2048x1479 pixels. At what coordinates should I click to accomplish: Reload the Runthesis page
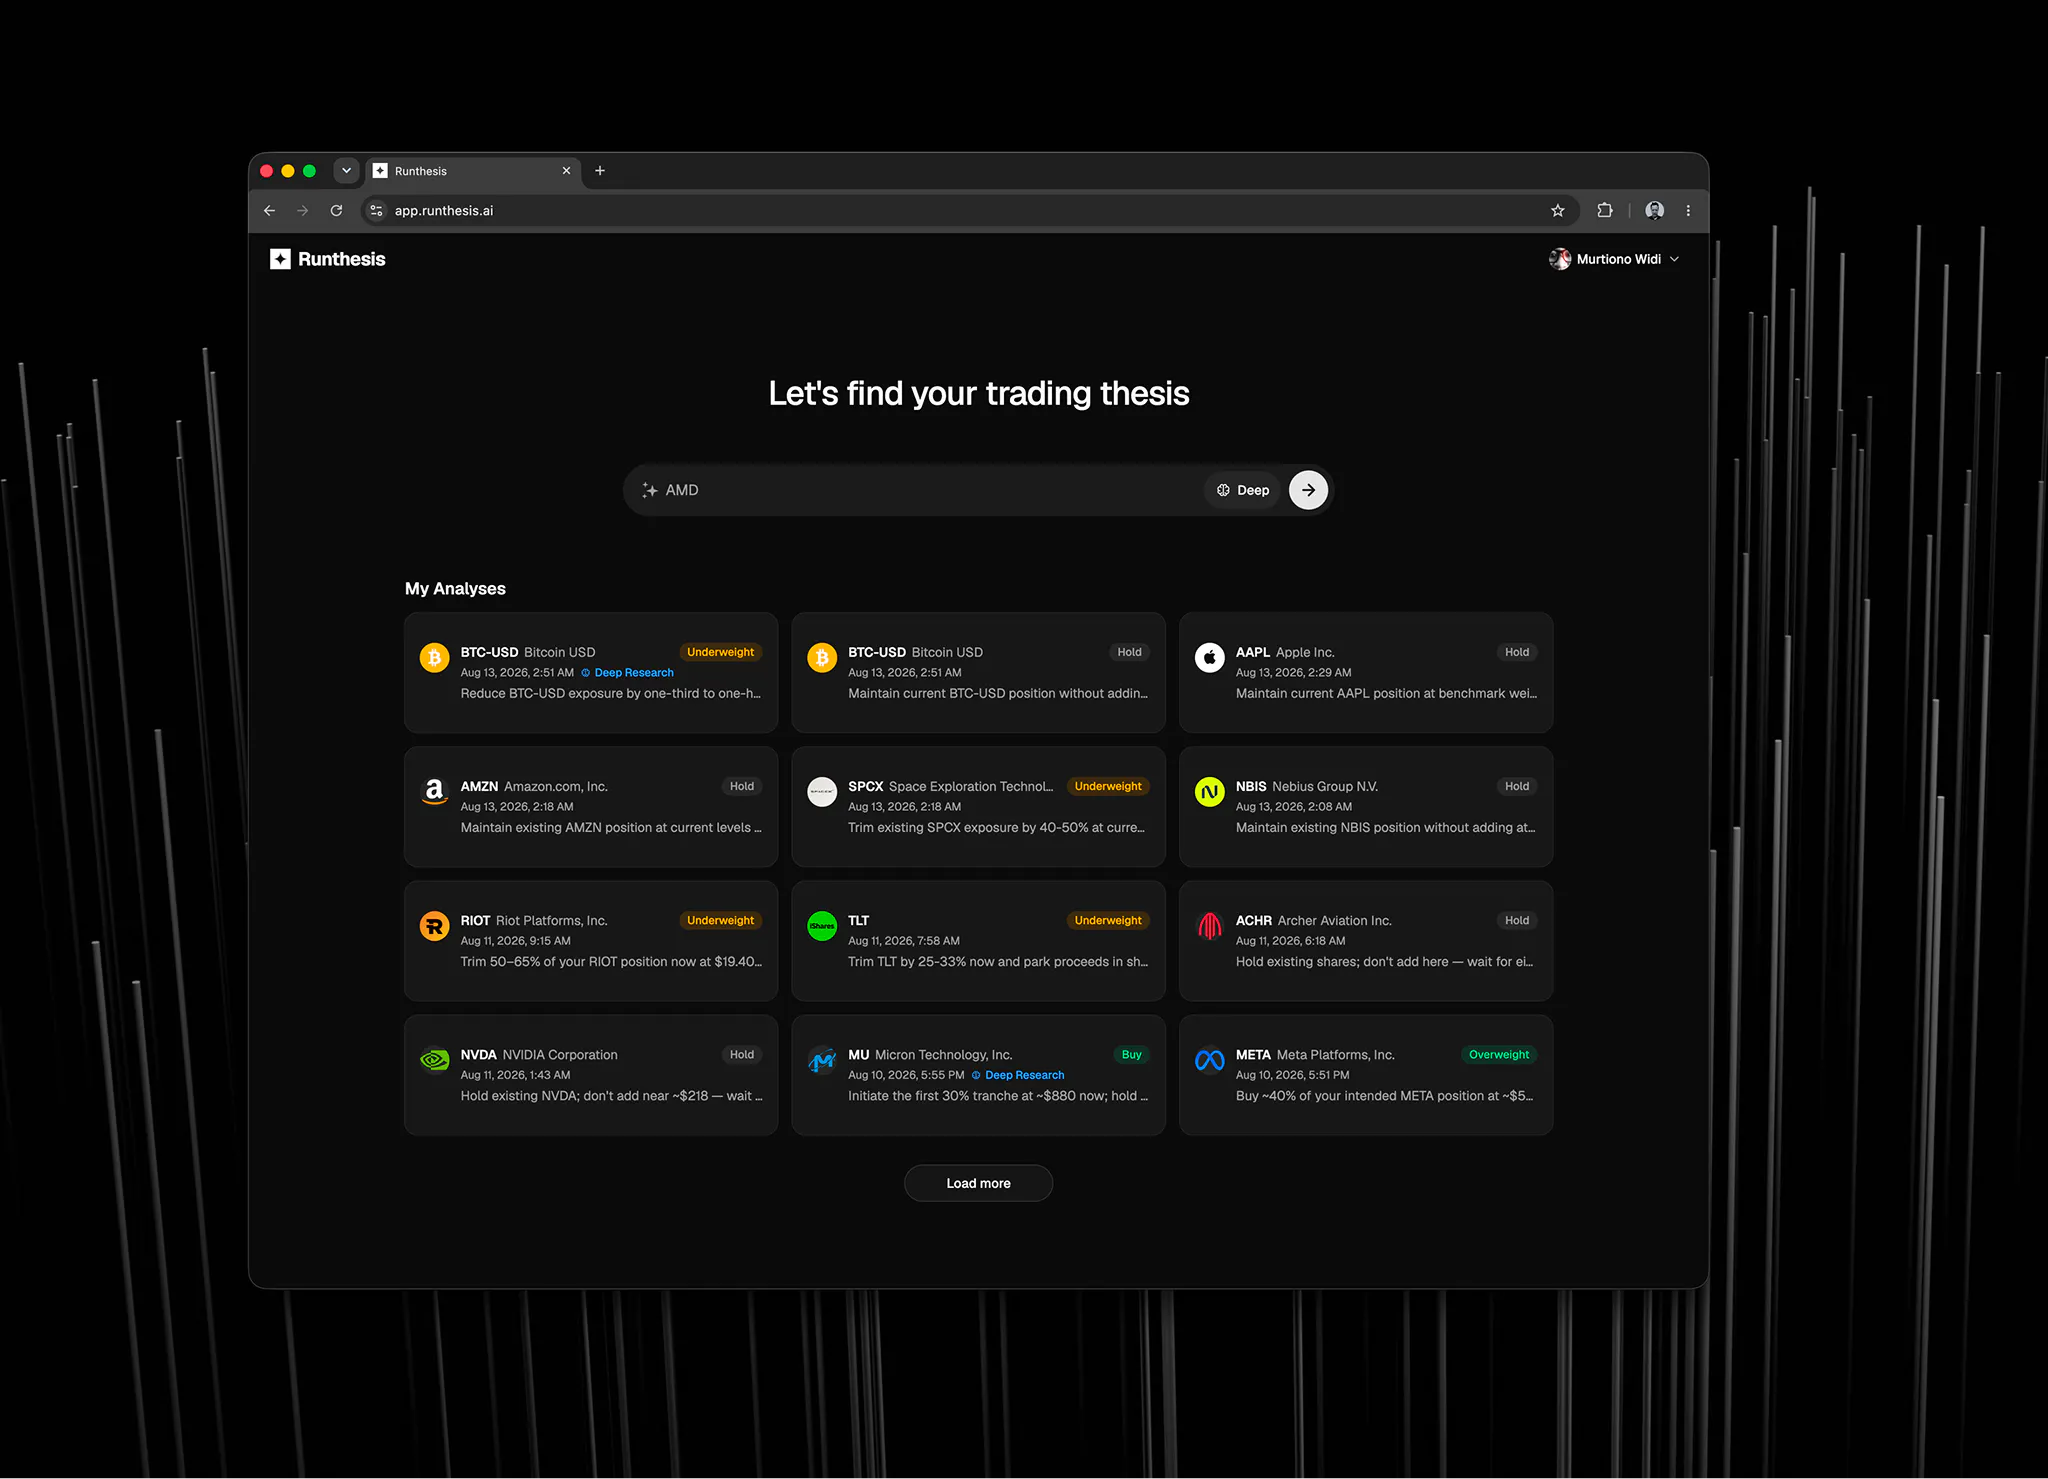tap(336, 211)
